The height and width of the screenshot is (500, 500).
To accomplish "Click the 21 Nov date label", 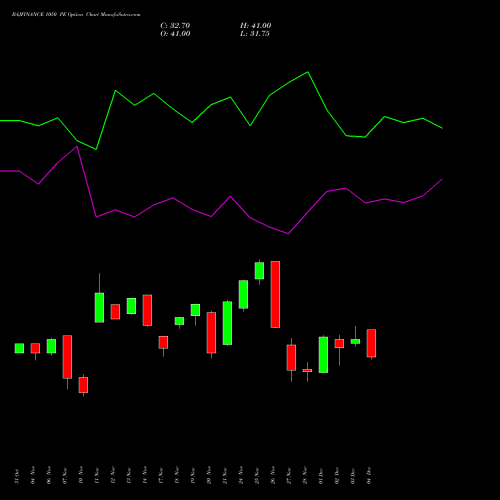I will click(x=225, y=476).
